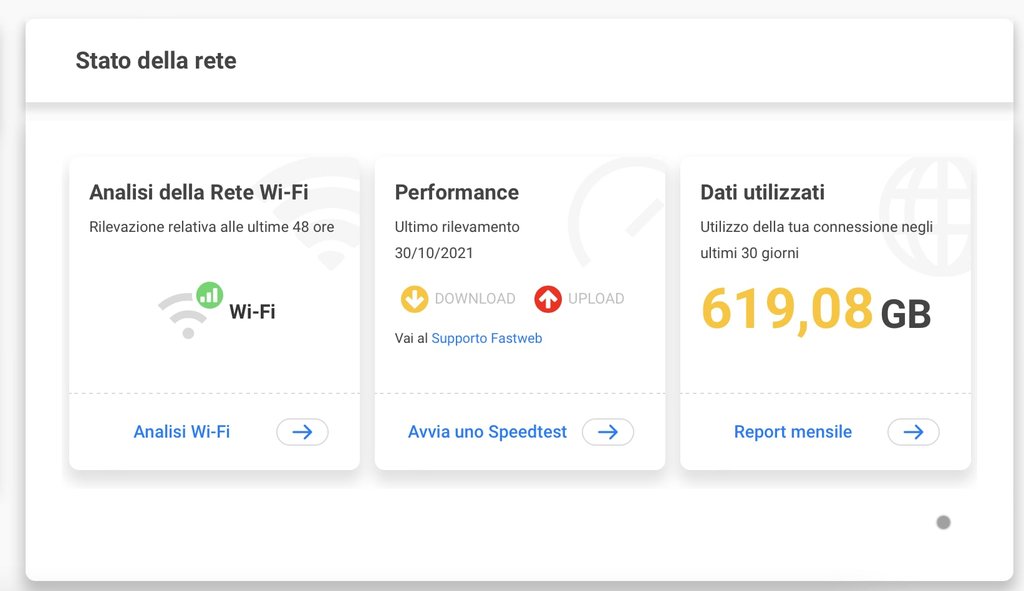
Task: Click arrow button next to Report mensile
Action: point(914,432)
